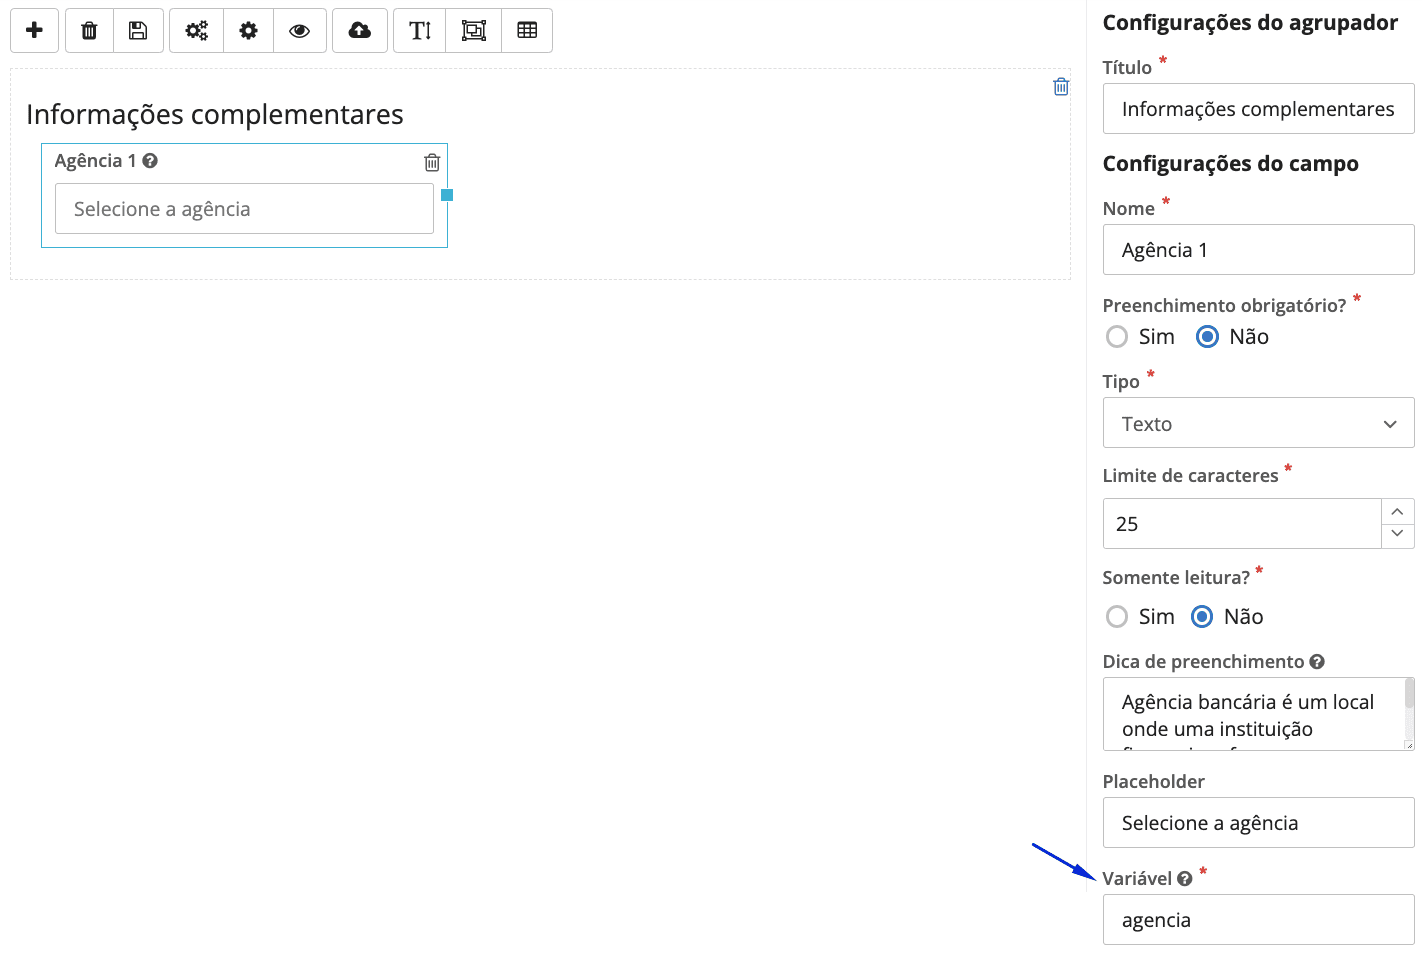This screenshot has height=961, width=1422.
Task: Click the single gear settings icon
Action: click(x=248, y=31)
